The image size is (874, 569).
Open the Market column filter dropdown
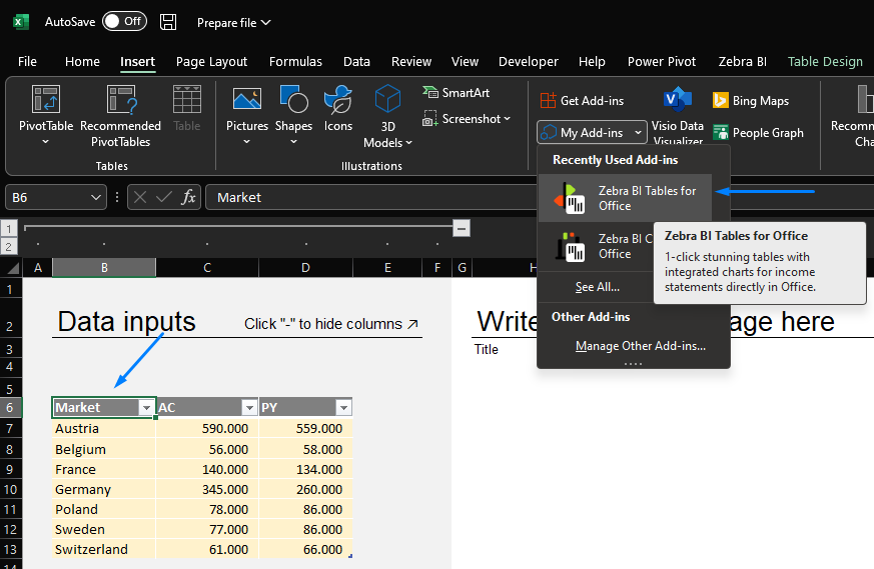click(147, 408)
